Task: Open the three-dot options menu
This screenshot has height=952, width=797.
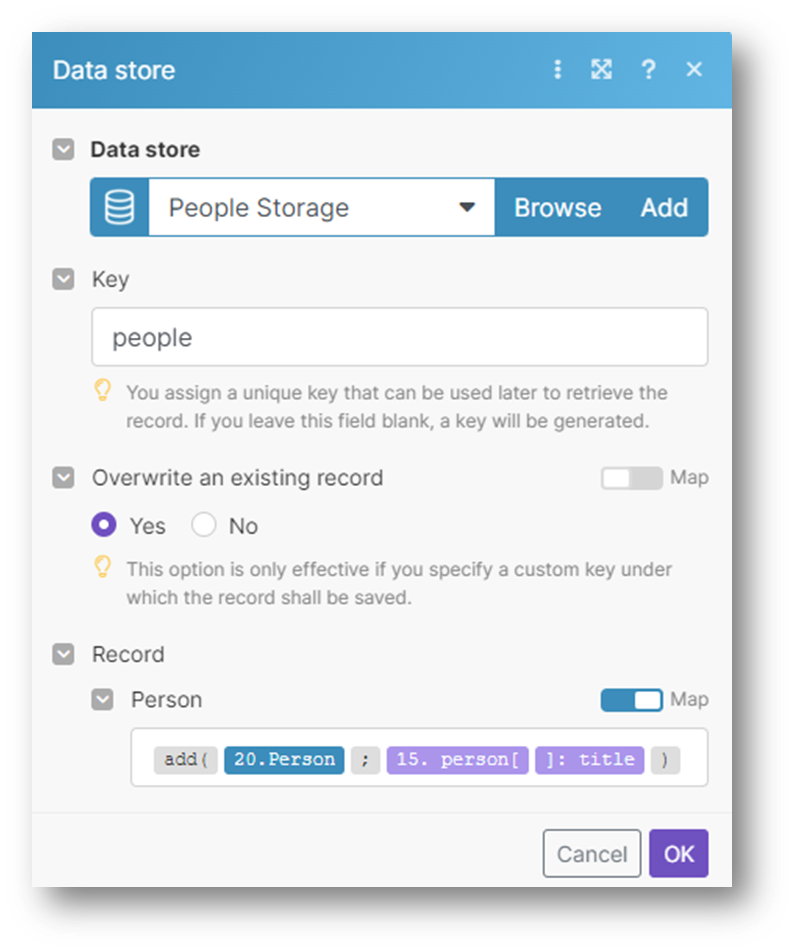Action: tap(558, 70)
